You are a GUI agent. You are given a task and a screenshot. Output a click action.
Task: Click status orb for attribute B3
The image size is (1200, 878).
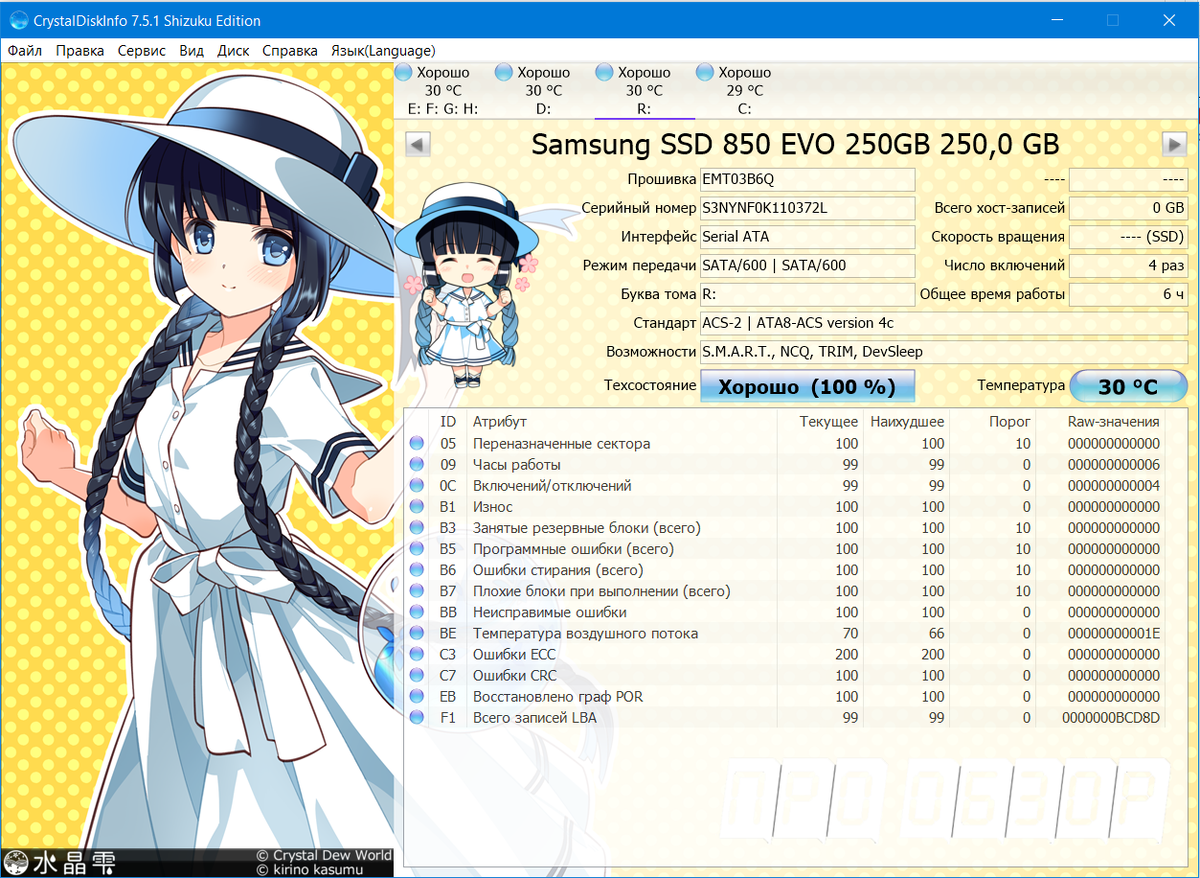click(x=417, y=528)
